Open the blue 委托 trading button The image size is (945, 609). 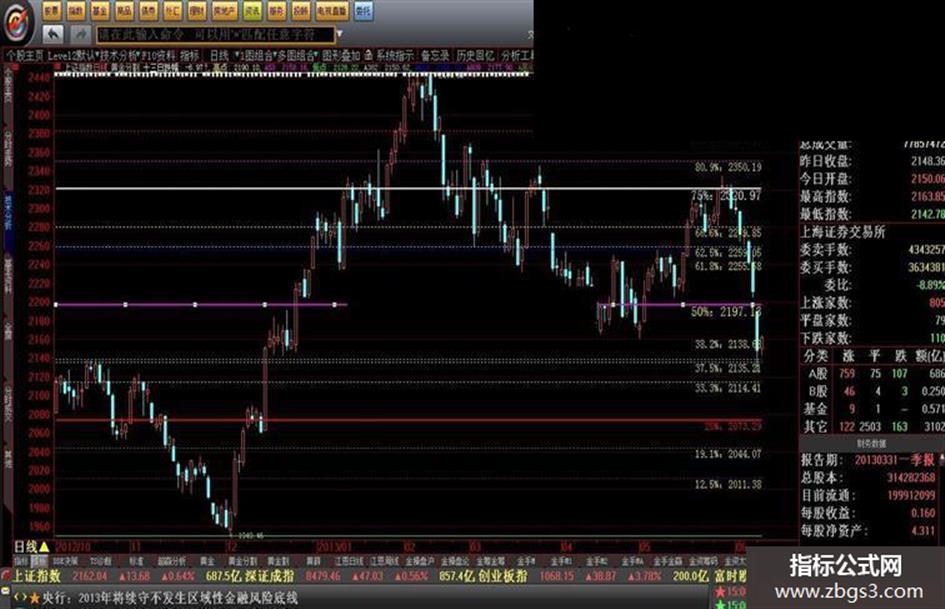[363, 11]
